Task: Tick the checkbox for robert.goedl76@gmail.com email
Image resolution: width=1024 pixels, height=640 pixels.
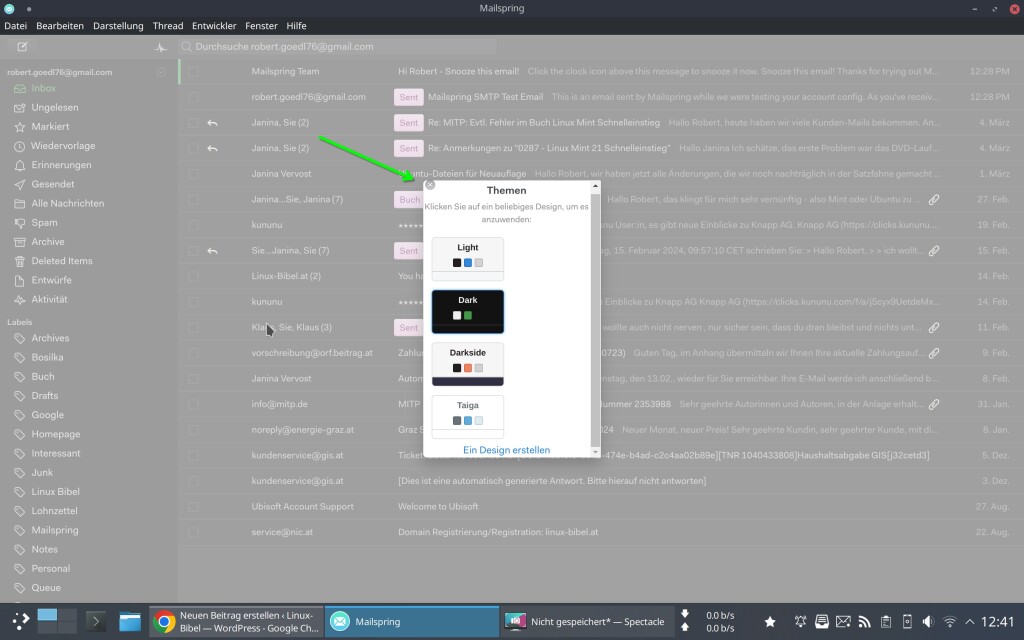Action: [x=193, y=97]
